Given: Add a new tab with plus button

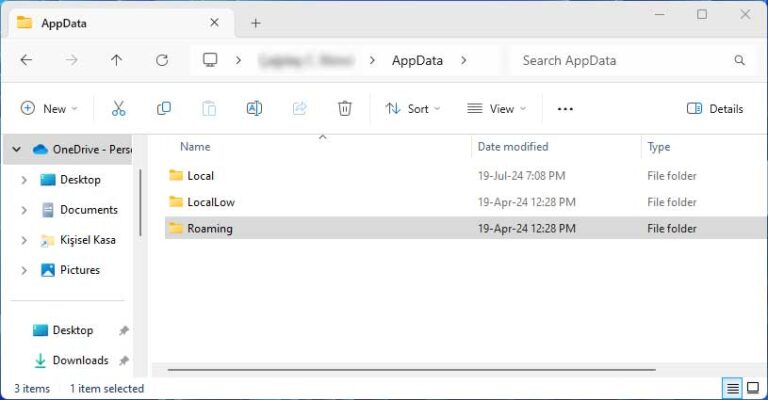Looking at the screenshot, I should 256,23.
